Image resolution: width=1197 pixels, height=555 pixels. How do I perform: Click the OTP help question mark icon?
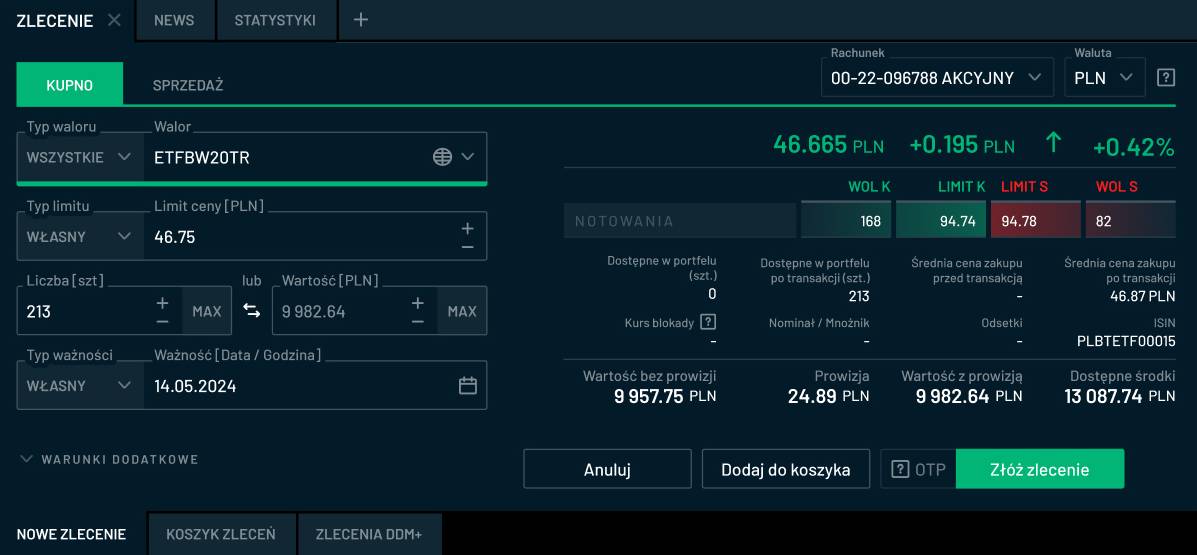click(900, 469)
